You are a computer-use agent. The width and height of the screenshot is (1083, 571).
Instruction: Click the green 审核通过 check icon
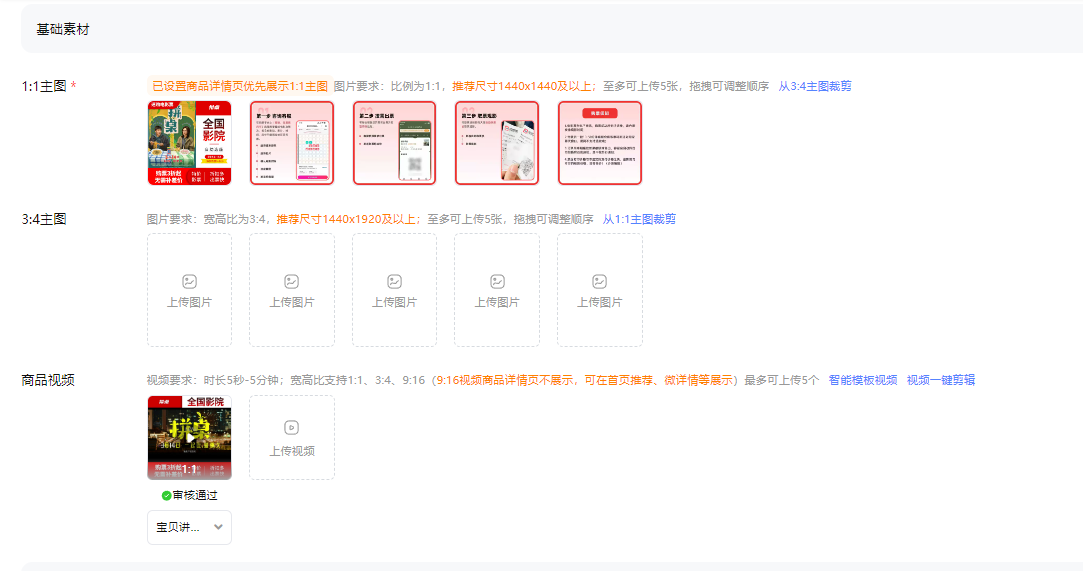pos(166,495)
